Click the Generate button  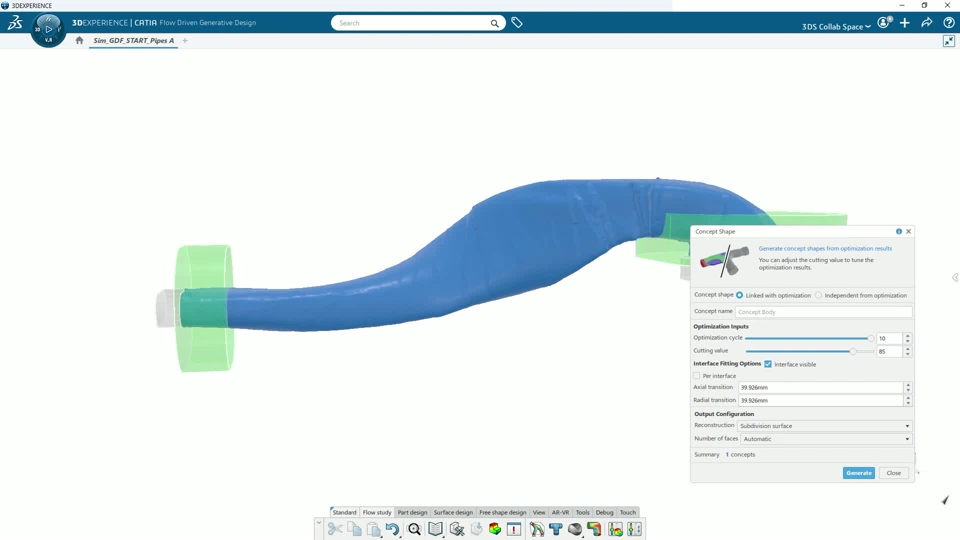[858, 473]
